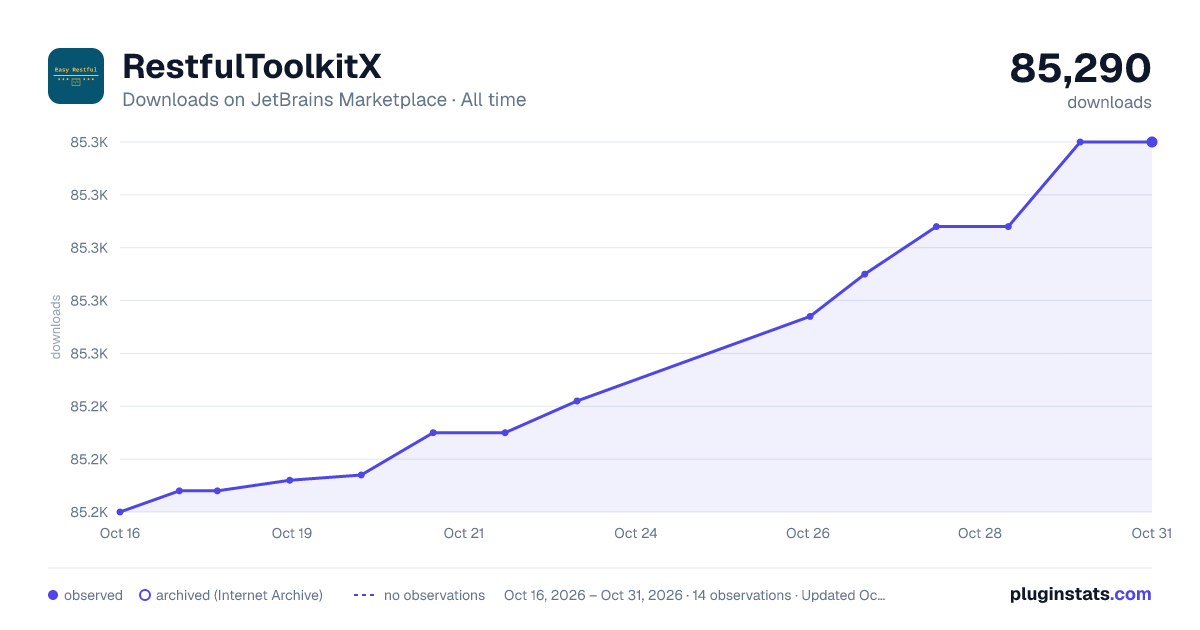Click the RestfulToolkitX plugin logo icon
1200x630 pixels.
[x=76, y=76]
